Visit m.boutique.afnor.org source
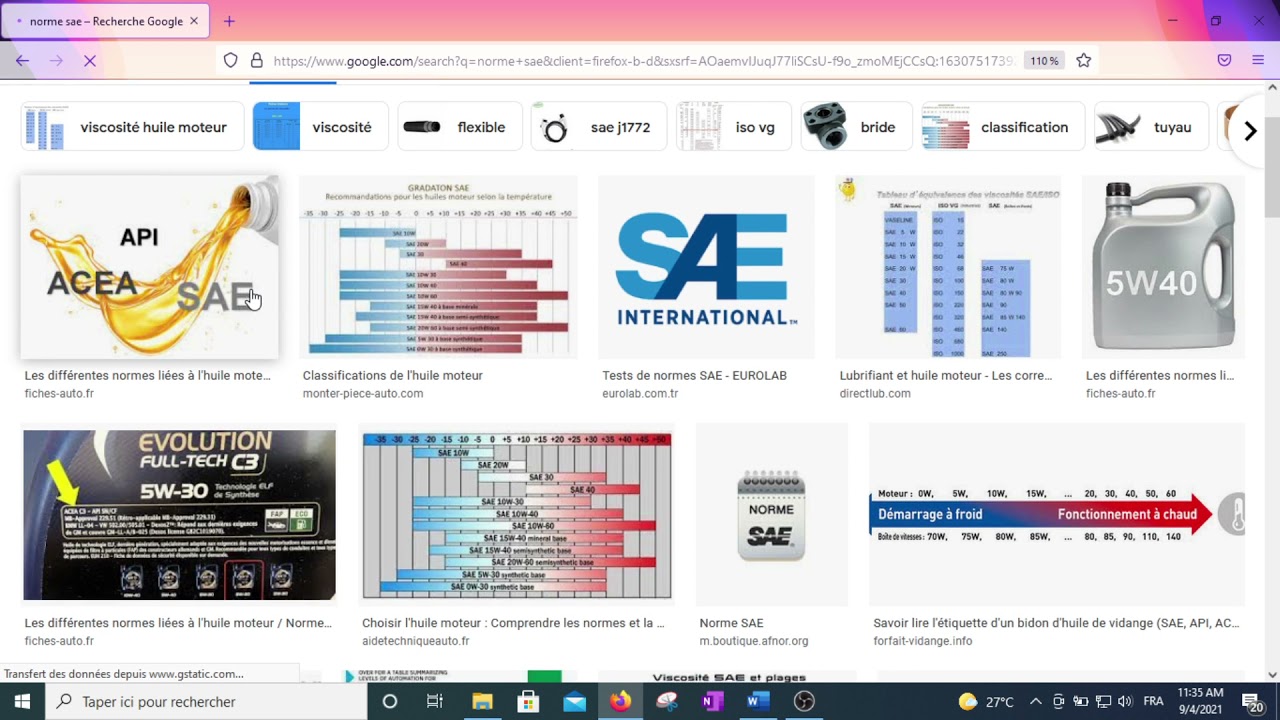Image resolution: width=1280 pixels, height=720 pixels. click(754, 641)
